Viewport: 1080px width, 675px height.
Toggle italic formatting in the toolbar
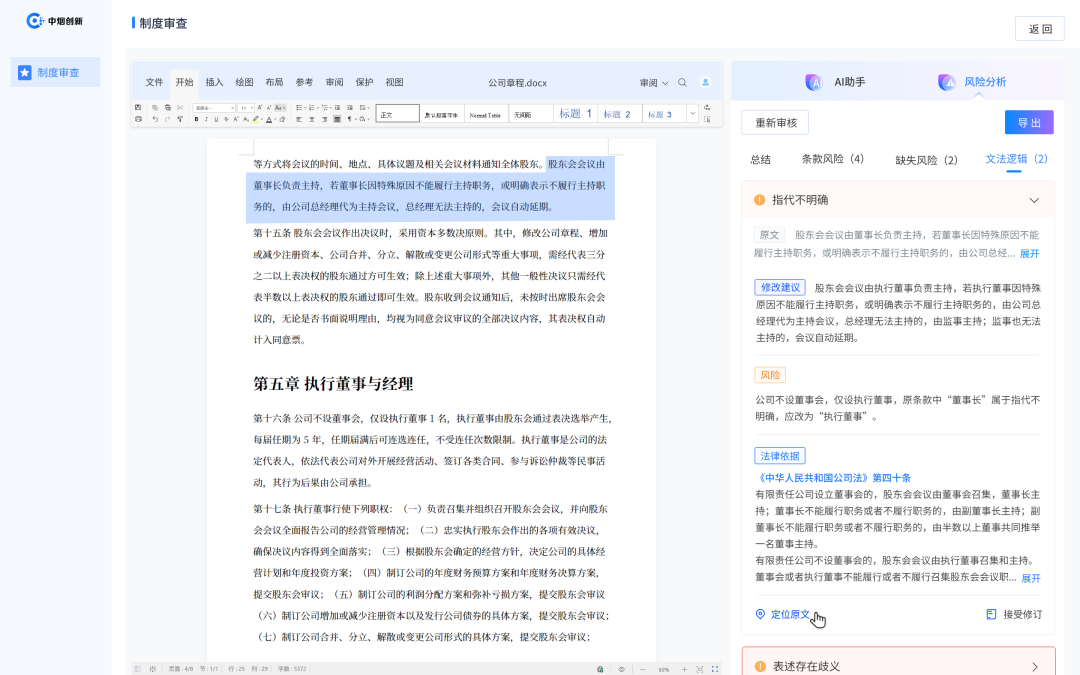(206, 119)
